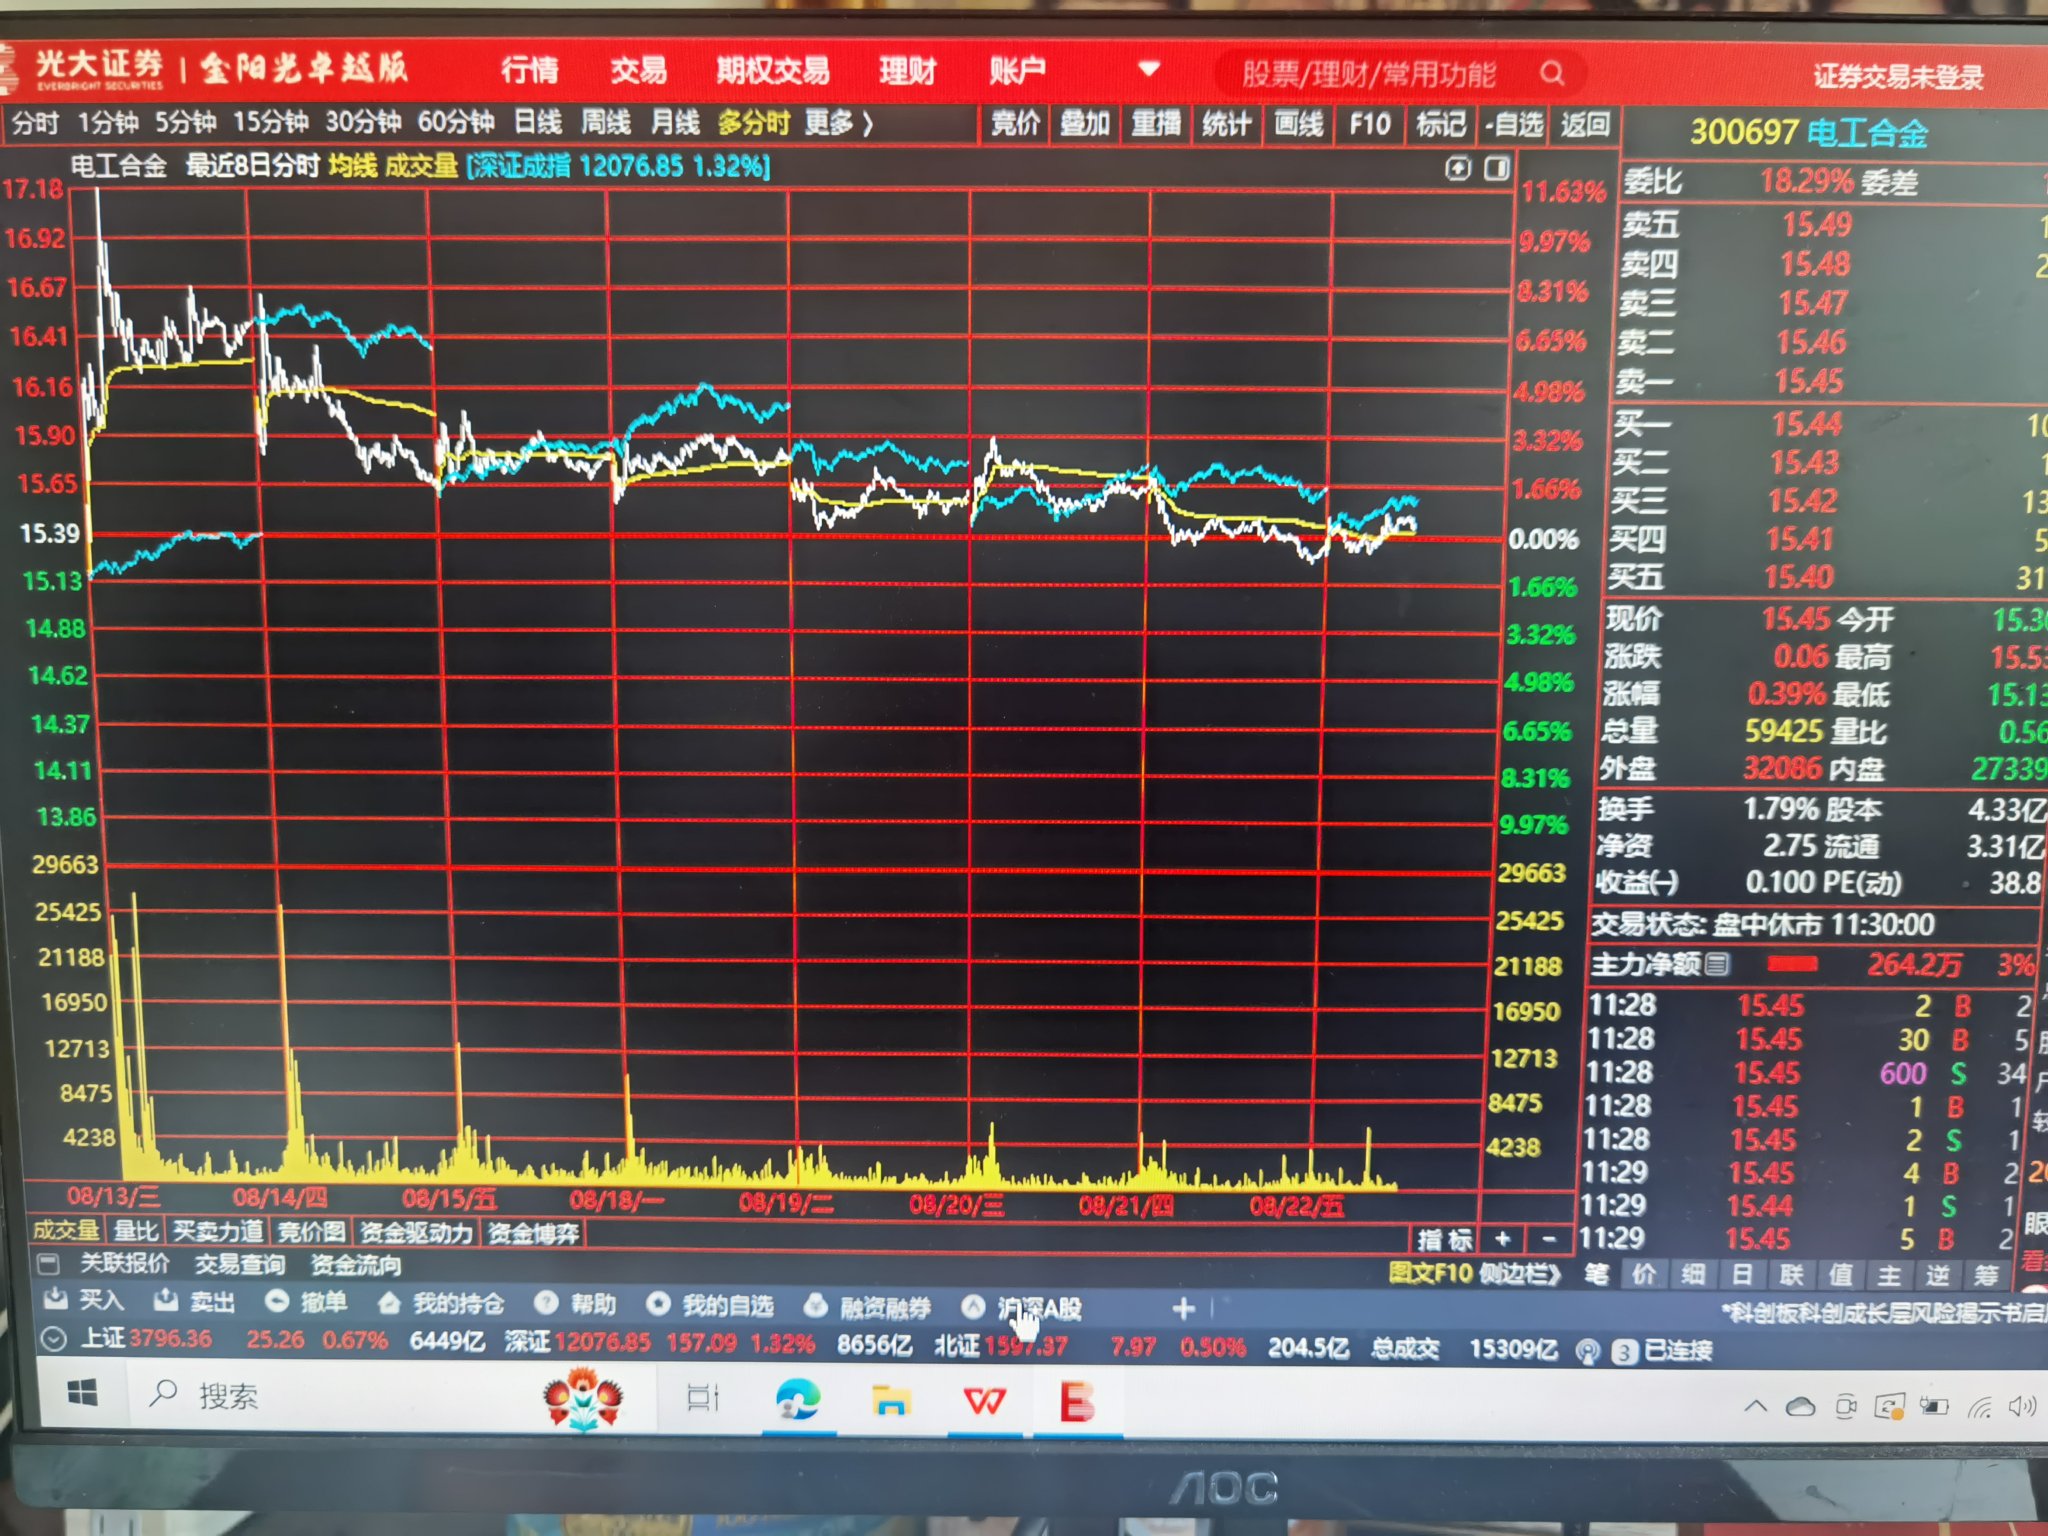Select the 笔 tick detail tab
Image resolution: width=2048 pixels, height=1536 pixels.
1597,1274
